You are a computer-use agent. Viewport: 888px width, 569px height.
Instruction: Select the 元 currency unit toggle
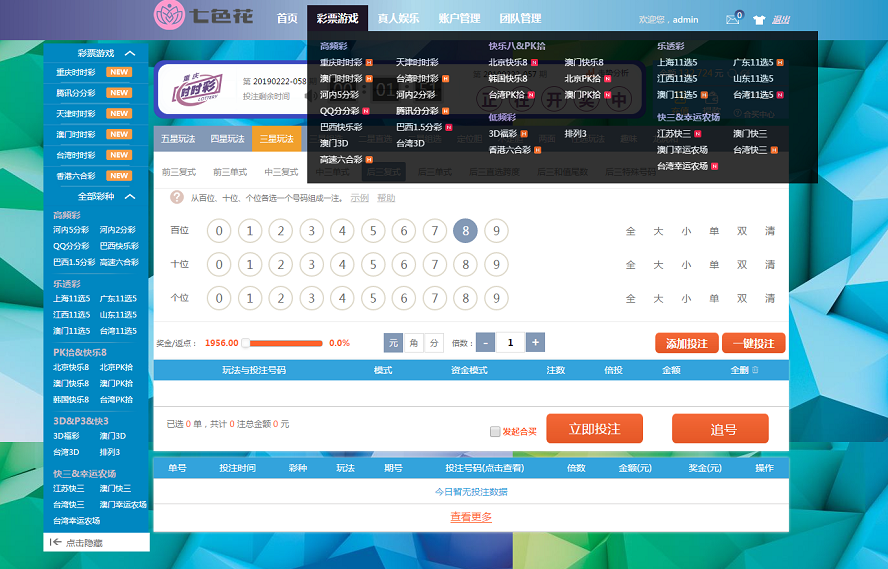coord(394,343)
